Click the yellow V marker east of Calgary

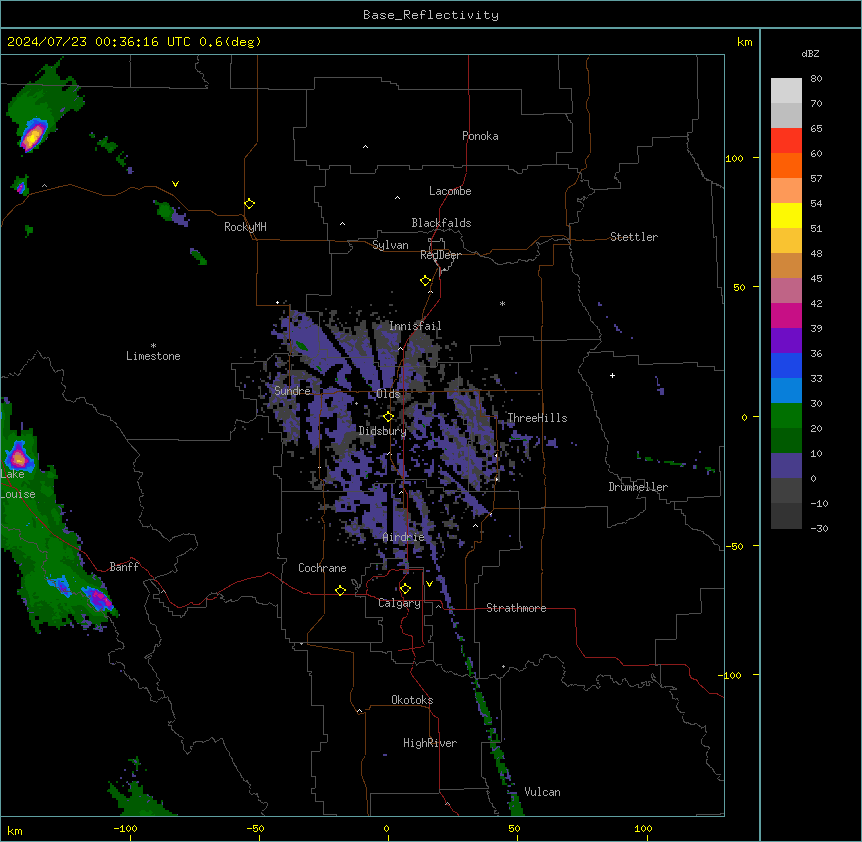tap(429, 584)
